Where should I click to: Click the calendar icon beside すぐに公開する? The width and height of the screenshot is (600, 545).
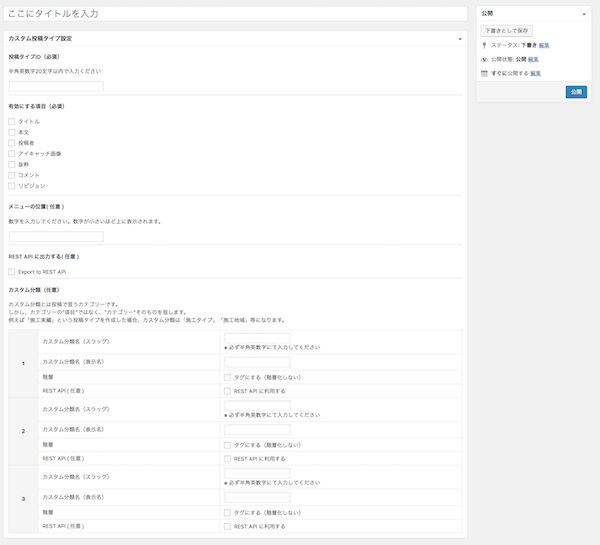coord(484,73)
